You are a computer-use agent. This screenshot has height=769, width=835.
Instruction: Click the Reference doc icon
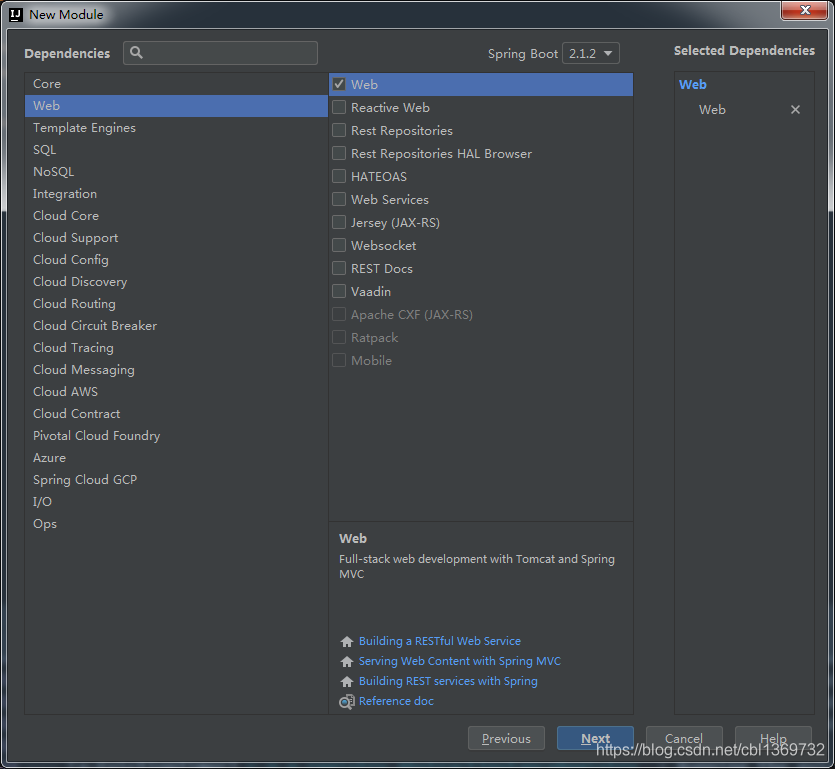click(347, 702)
